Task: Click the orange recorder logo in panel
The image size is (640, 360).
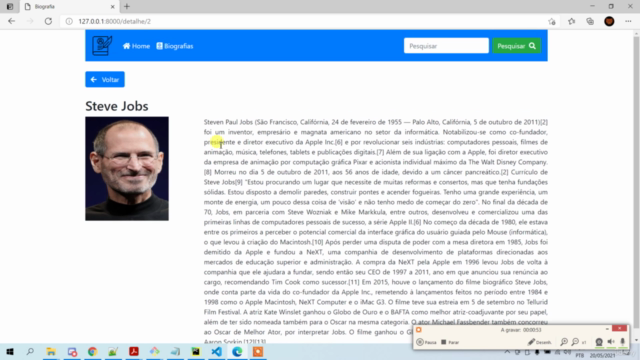Action: point(419,329)
